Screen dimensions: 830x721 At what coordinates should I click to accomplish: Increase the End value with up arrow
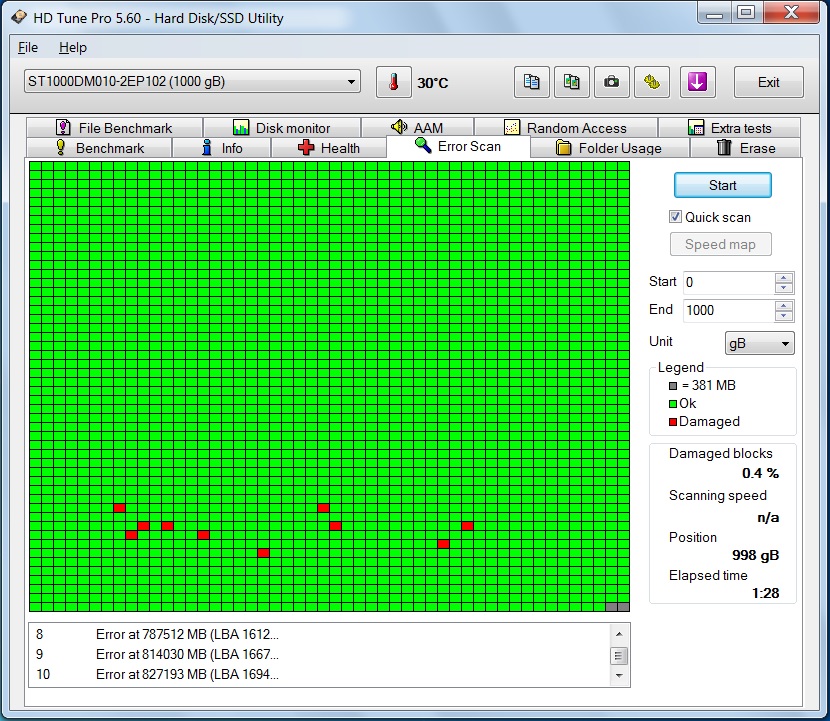784,305
